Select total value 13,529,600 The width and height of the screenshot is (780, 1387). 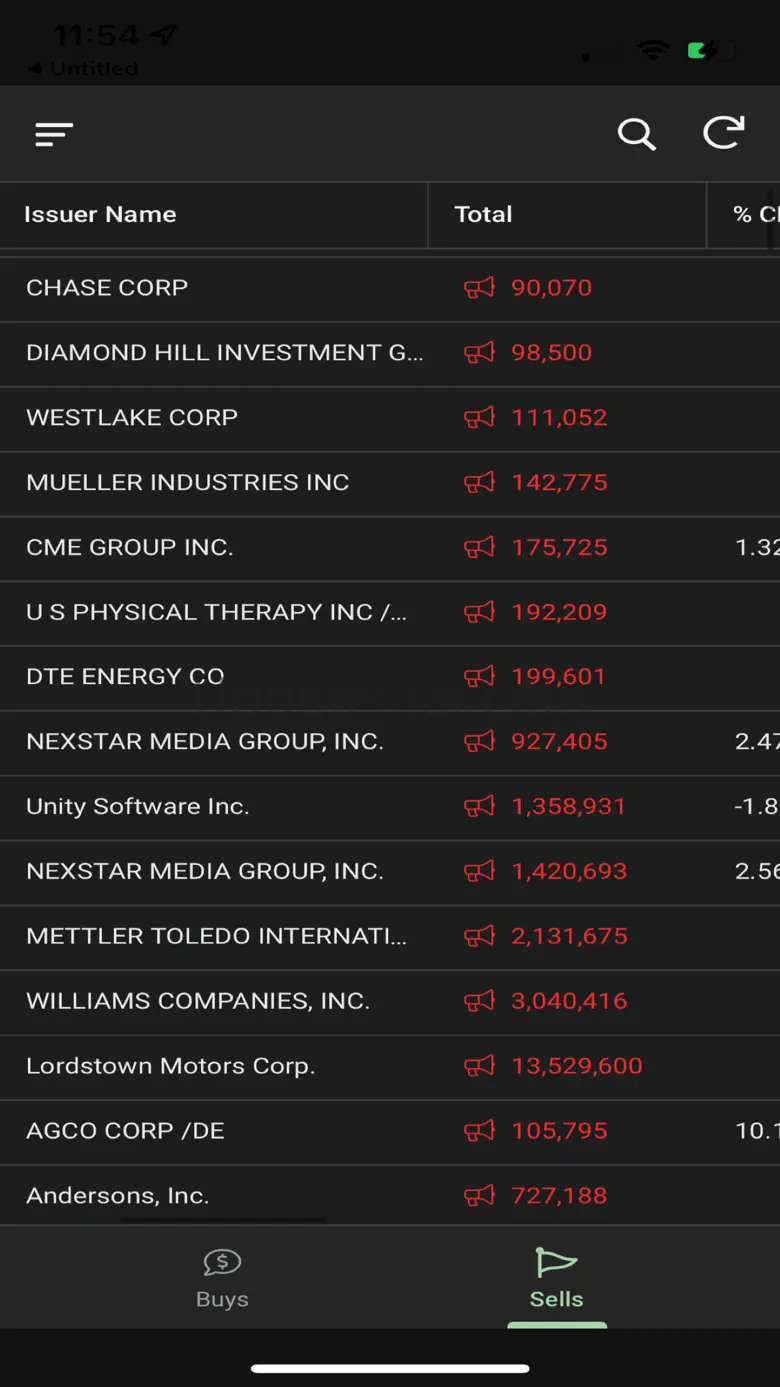click(576, 1066)
